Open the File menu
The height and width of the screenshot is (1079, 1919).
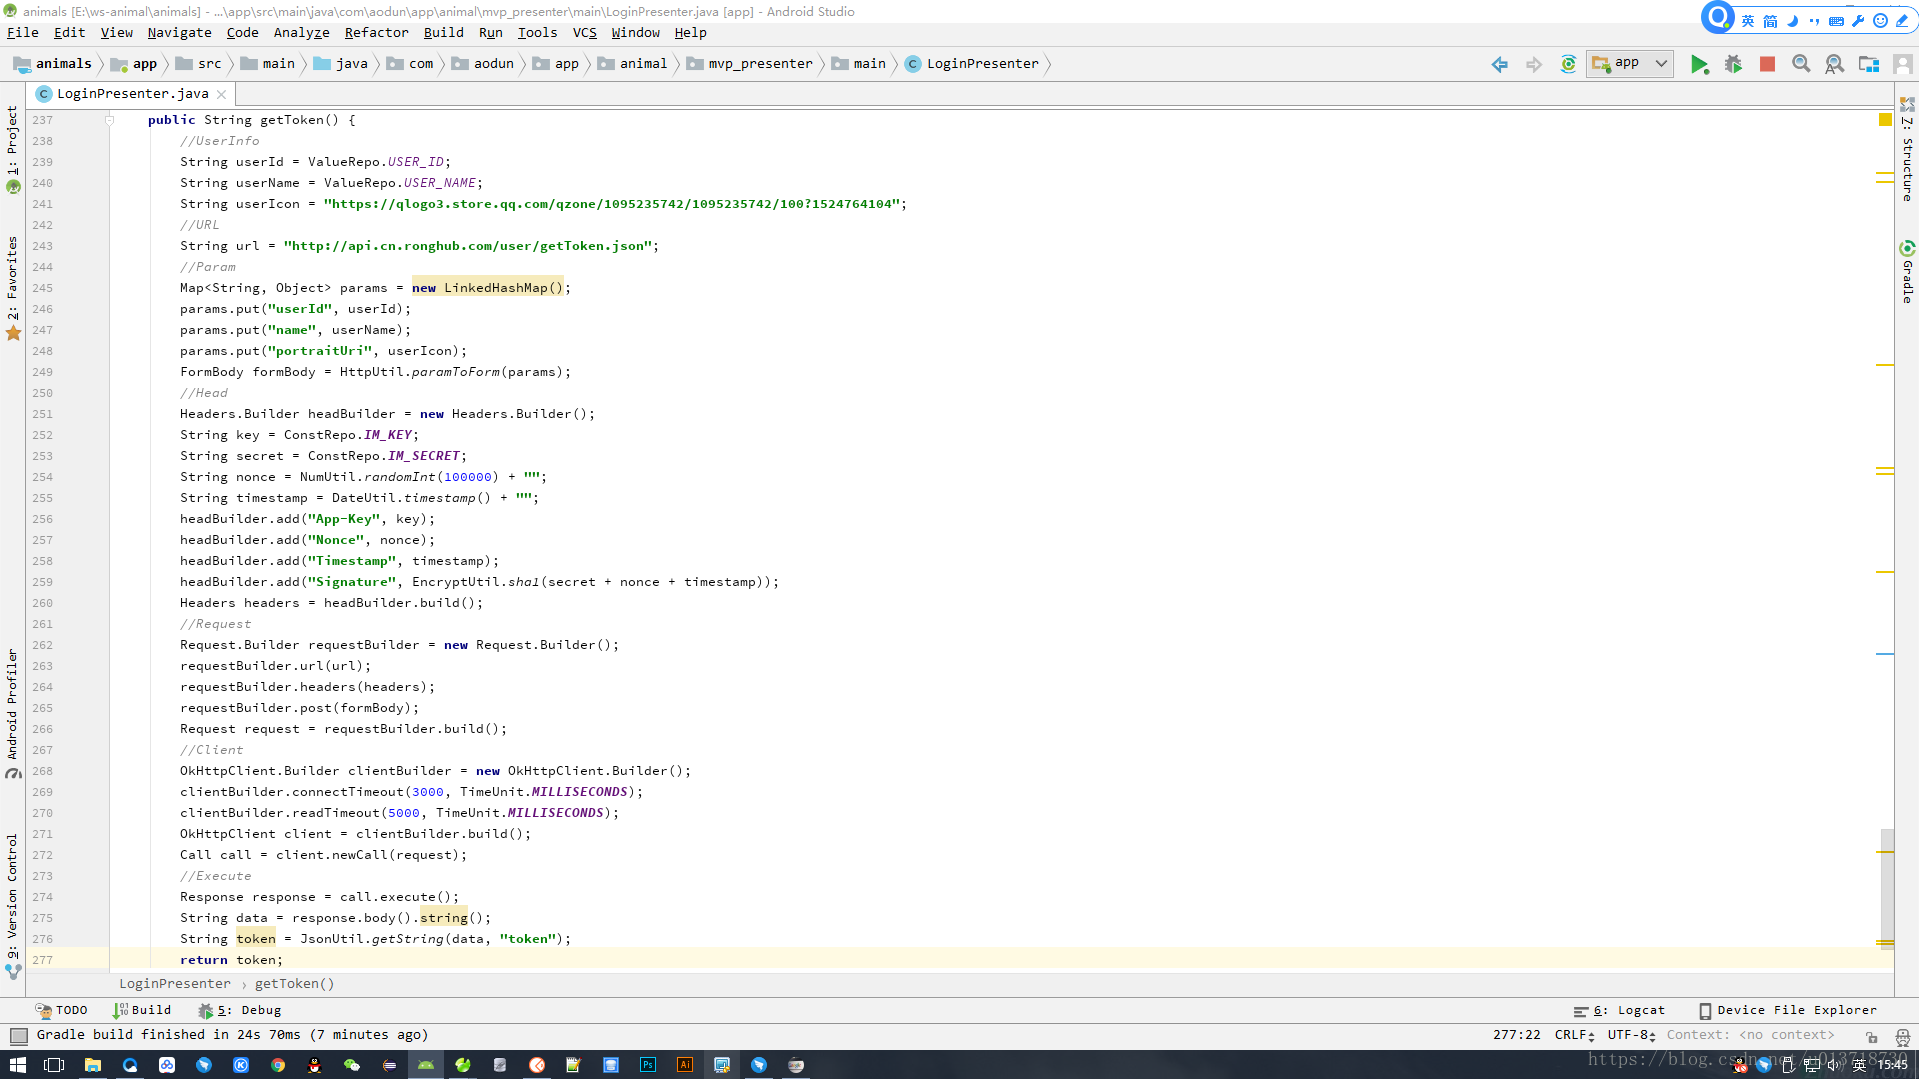coord(22,33)
